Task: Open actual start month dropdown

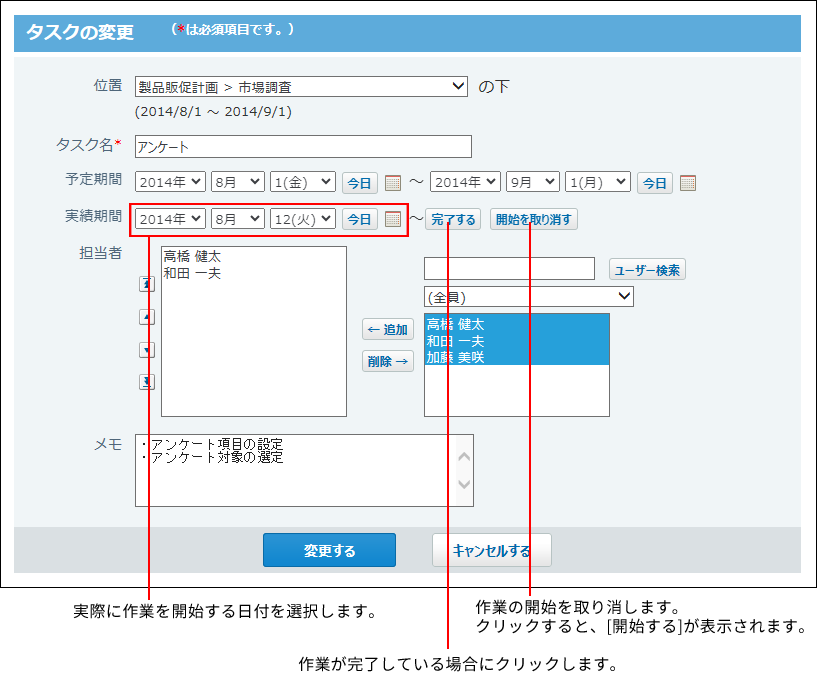Action: click(x=238, y=219)
